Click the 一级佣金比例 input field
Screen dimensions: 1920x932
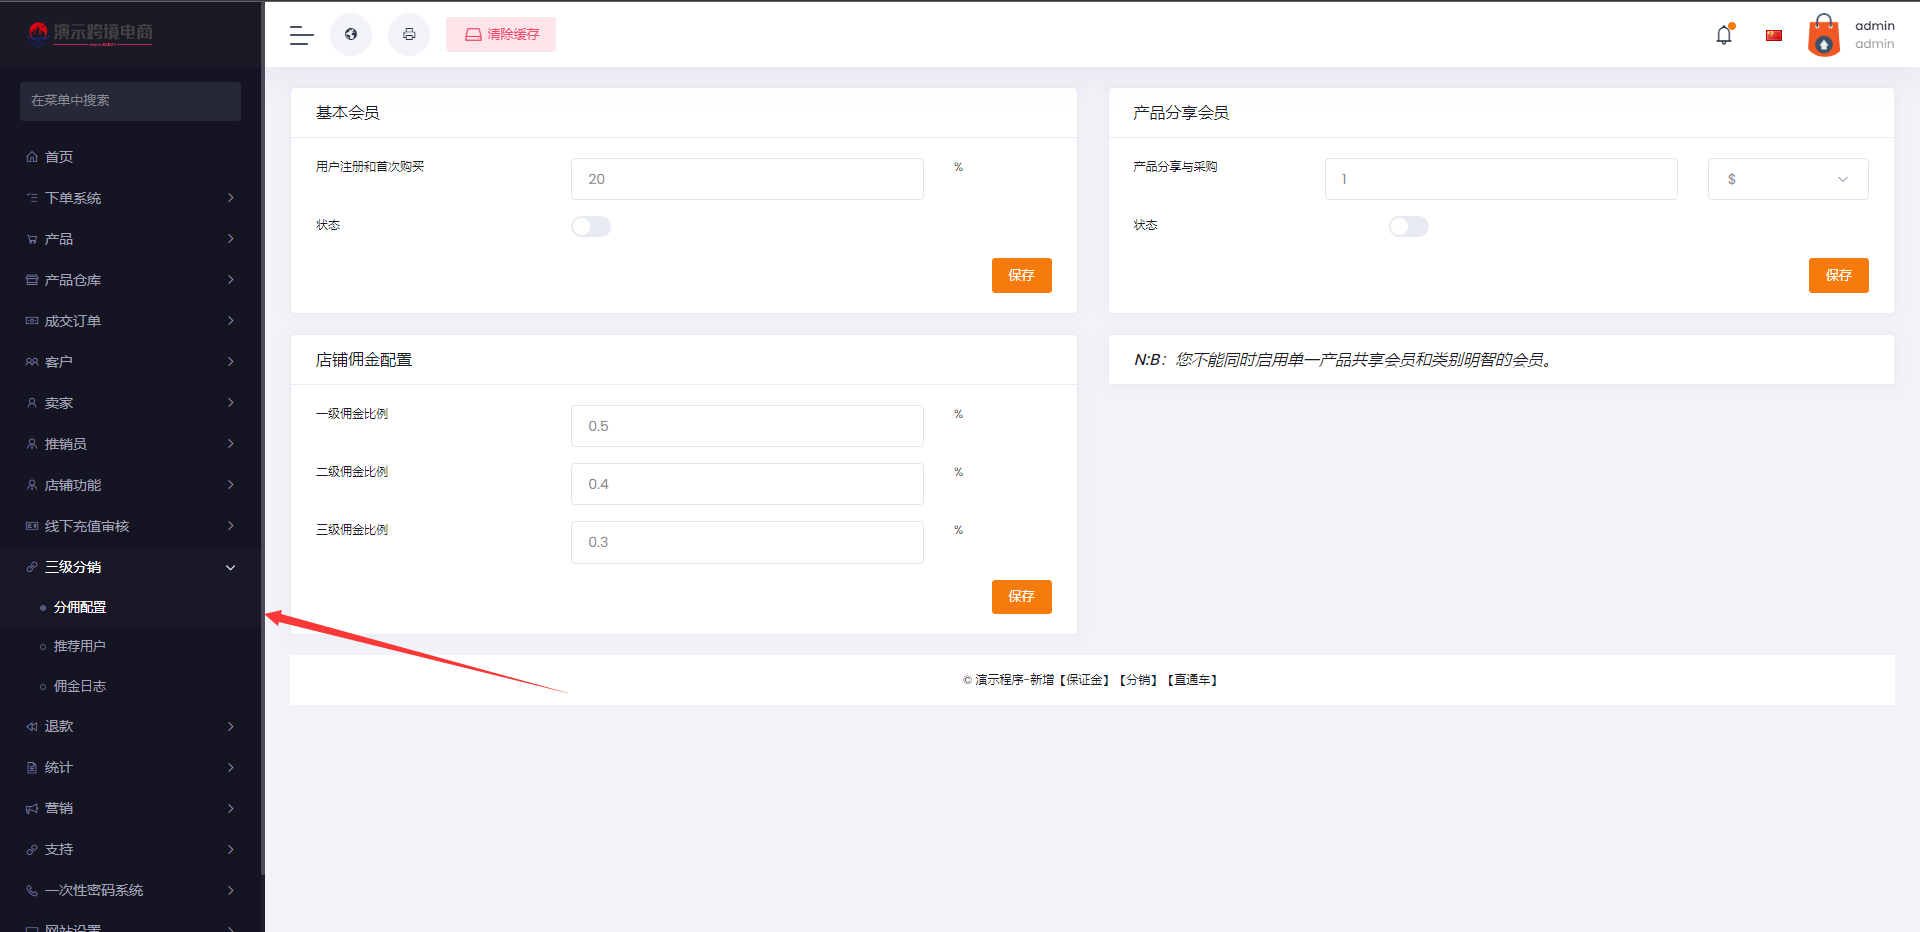(x=747, y=426)
